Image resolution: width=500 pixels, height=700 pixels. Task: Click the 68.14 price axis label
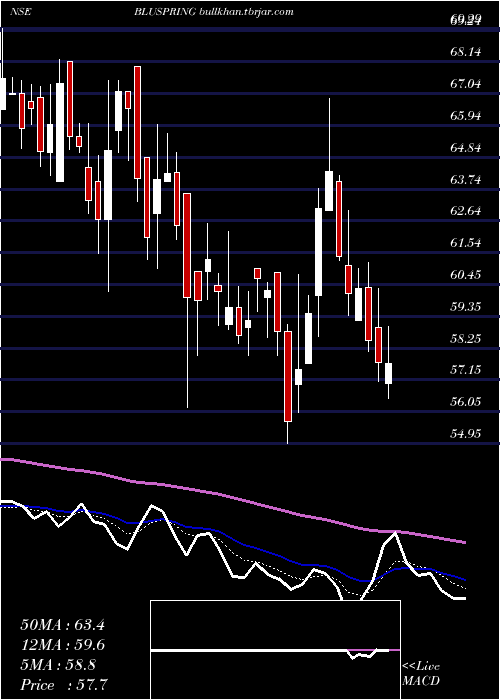466,52
